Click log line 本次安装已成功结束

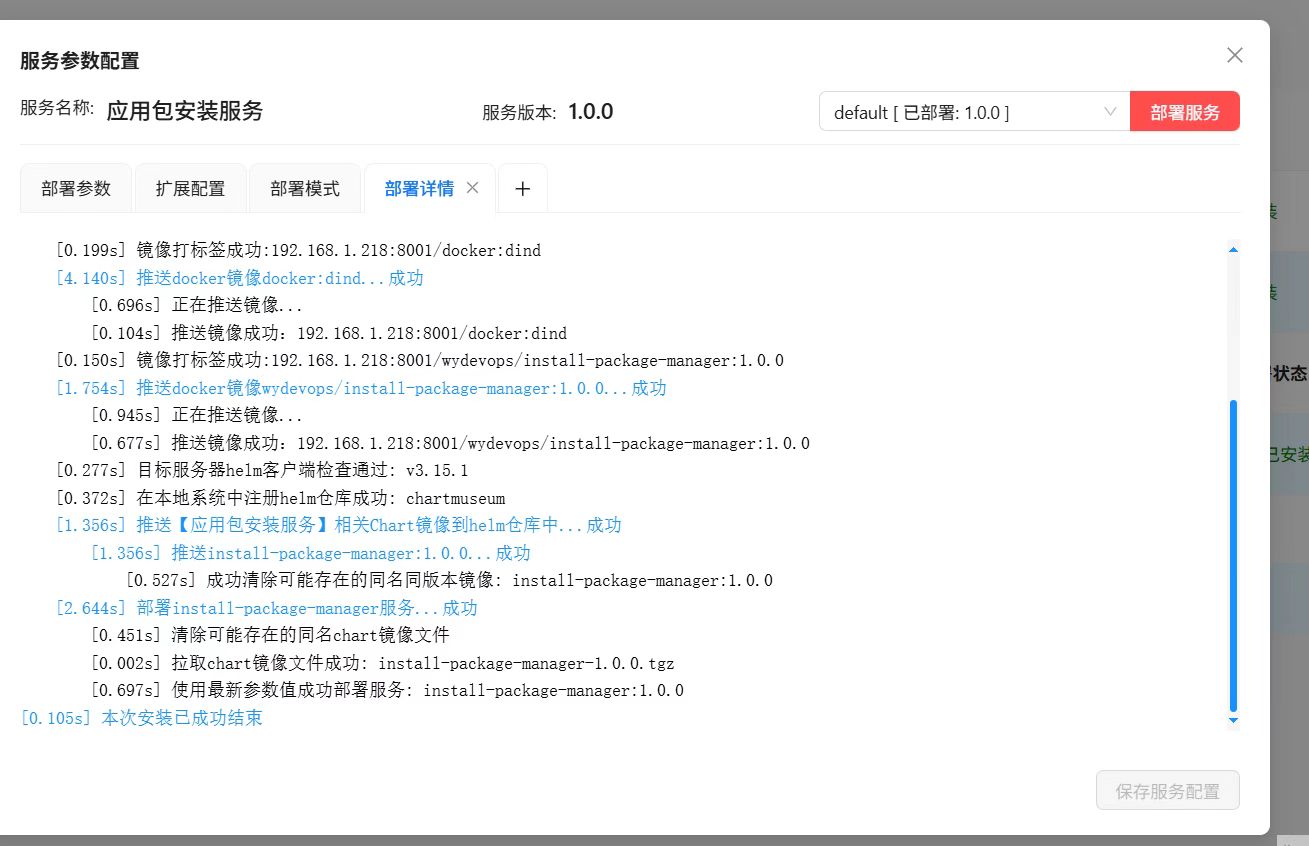pyautogui.click(x=141, y=718)
